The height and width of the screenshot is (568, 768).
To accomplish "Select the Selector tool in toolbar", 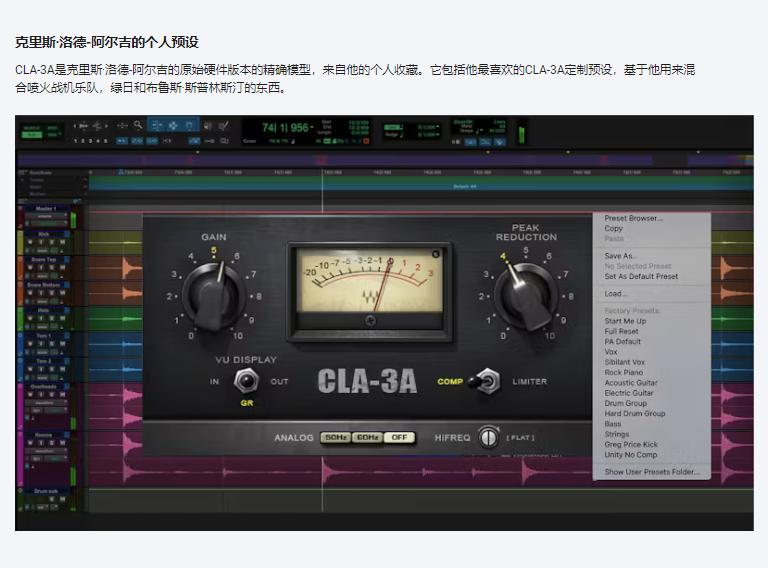I will click(x=173, y=126).
